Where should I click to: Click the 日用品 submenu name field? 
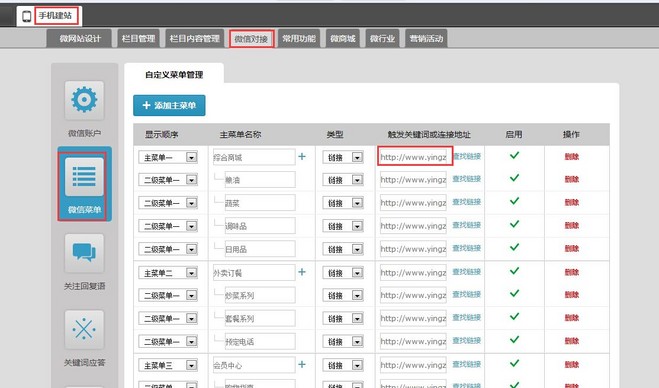(x=260, y=249)
